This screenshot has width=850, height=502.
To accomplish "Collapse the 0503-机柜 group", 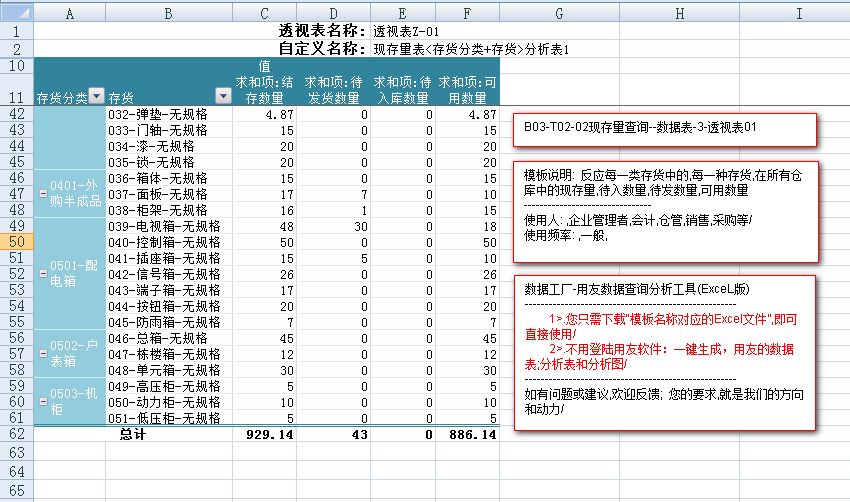I will (42, 394).
